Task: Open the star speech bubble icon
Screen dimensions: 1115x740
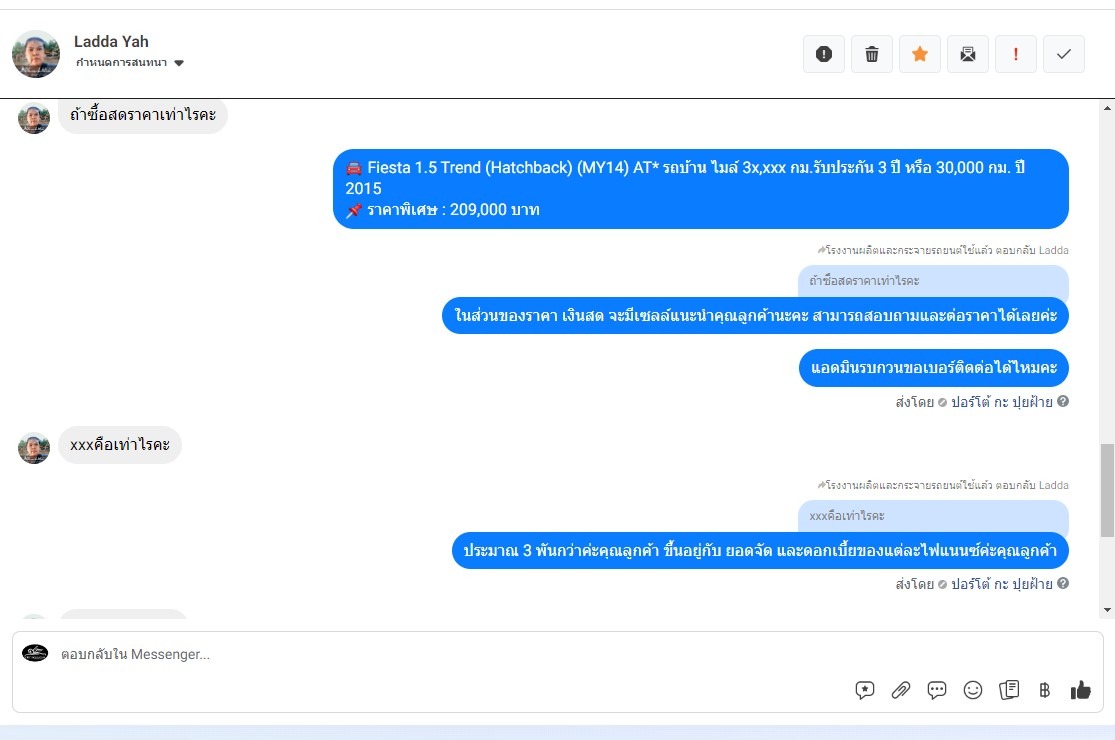Action: click(865, 690)
